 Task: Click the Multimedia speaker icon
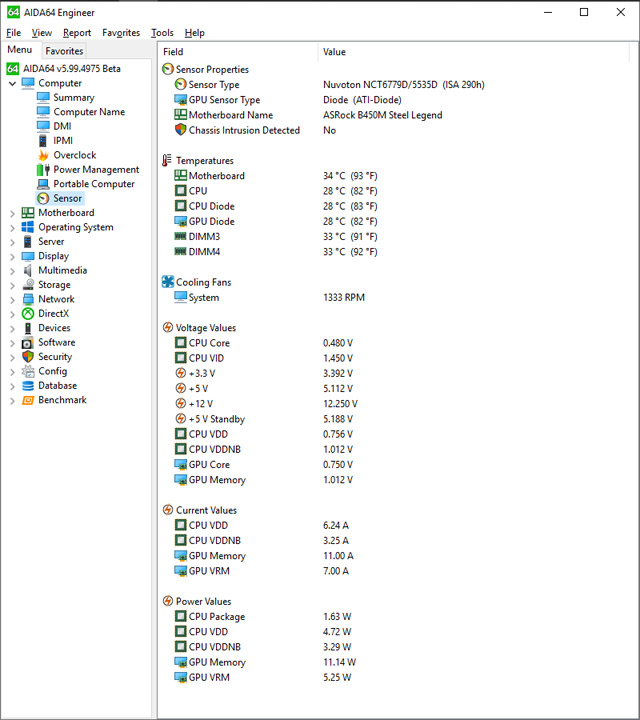[28, 270]
